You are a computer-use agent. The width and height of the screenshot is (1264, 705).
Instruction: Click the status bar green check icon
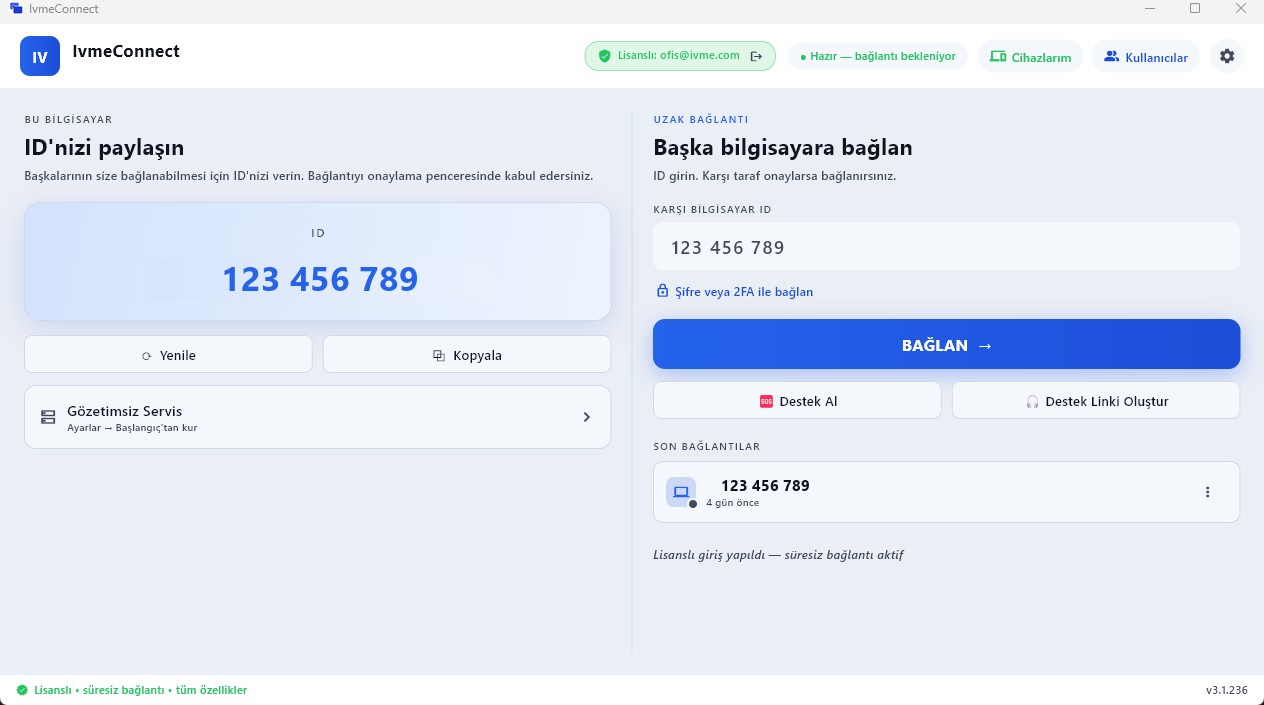click(x=22, y=690)
